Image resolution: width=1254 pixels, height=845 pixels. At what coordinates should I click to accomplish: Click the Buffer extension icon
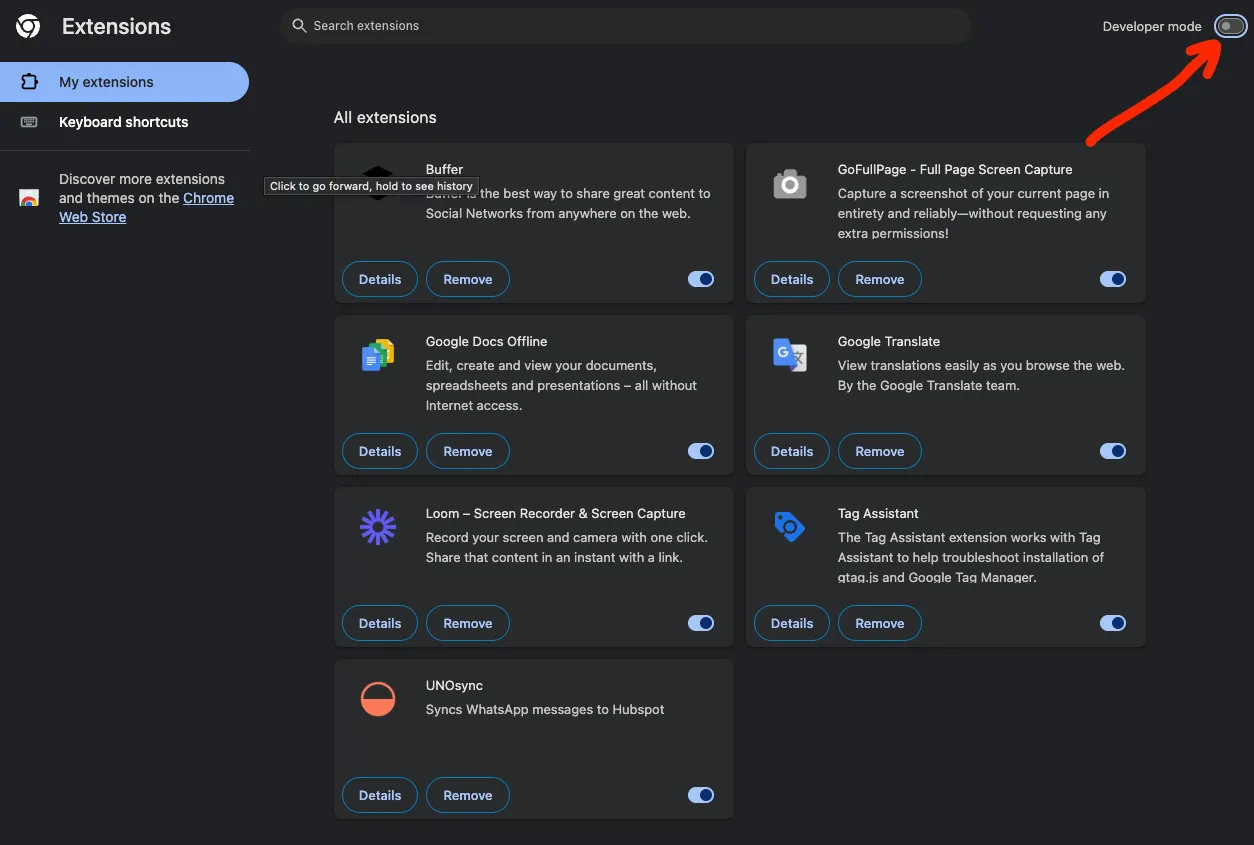click(x=377, y=182)
